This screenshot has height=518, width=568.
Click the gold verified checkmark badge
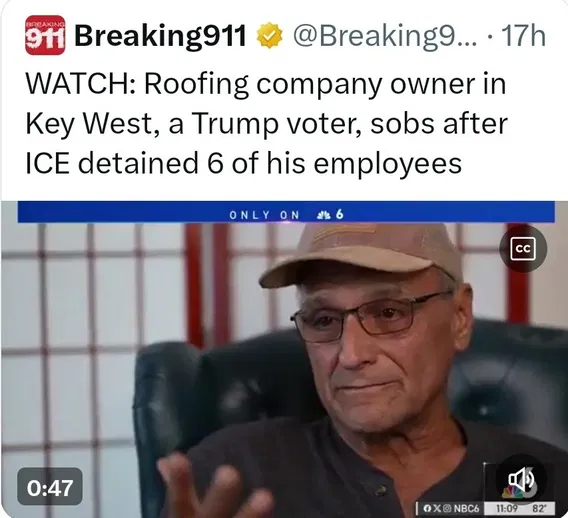[270, 35]
